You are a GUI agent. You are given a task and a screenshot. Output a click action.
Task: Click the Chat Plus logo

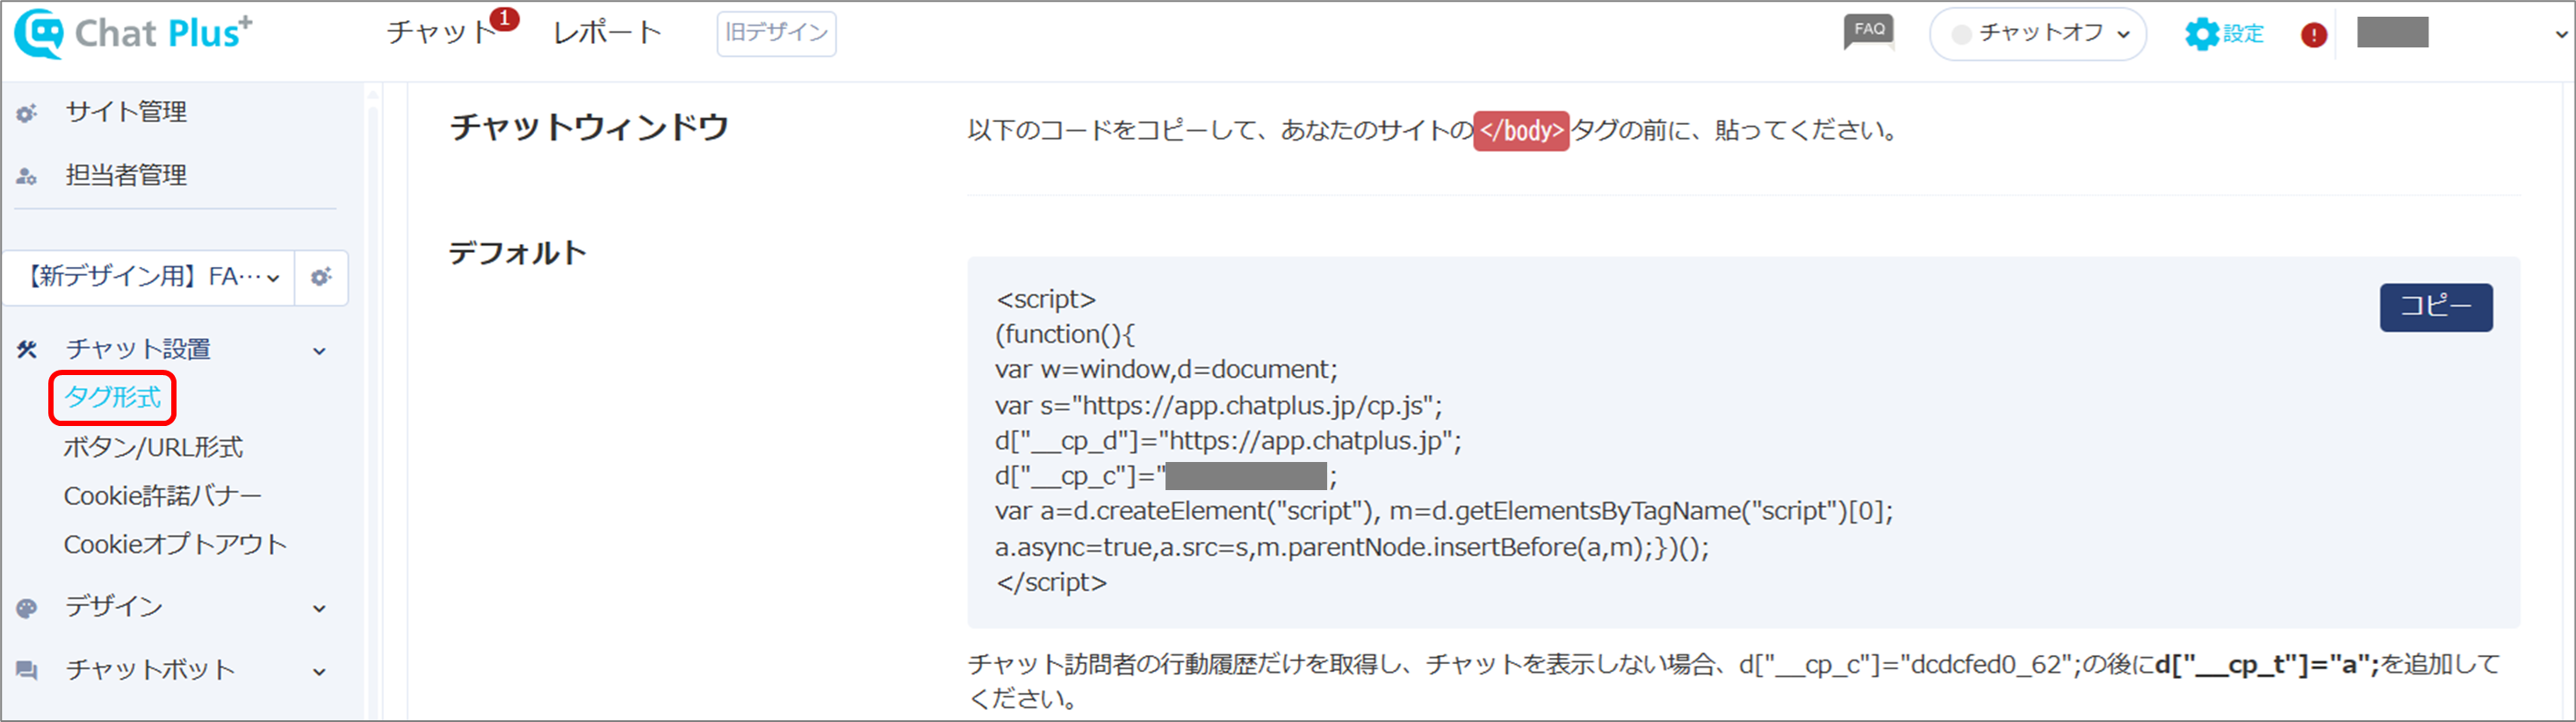pos(133,34)
